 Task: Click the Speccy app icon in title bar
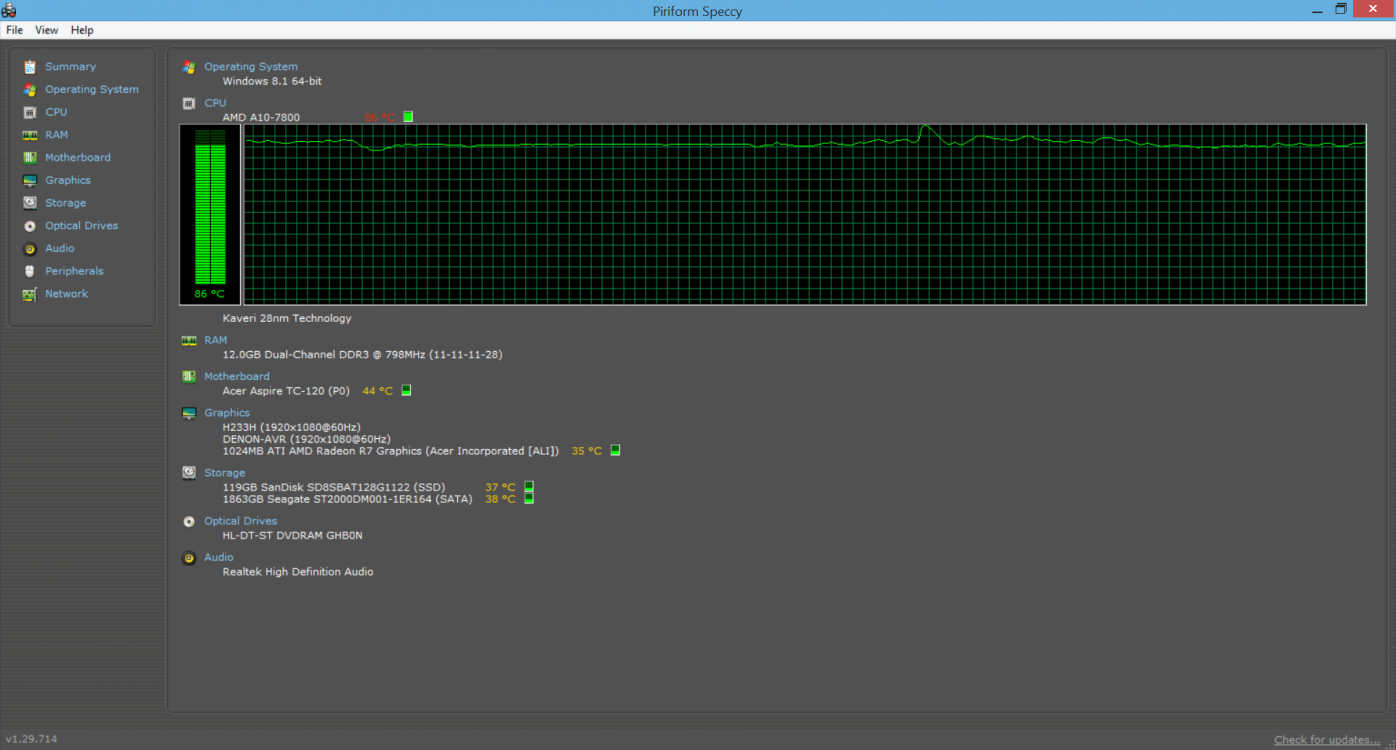(x=9, y=10)
